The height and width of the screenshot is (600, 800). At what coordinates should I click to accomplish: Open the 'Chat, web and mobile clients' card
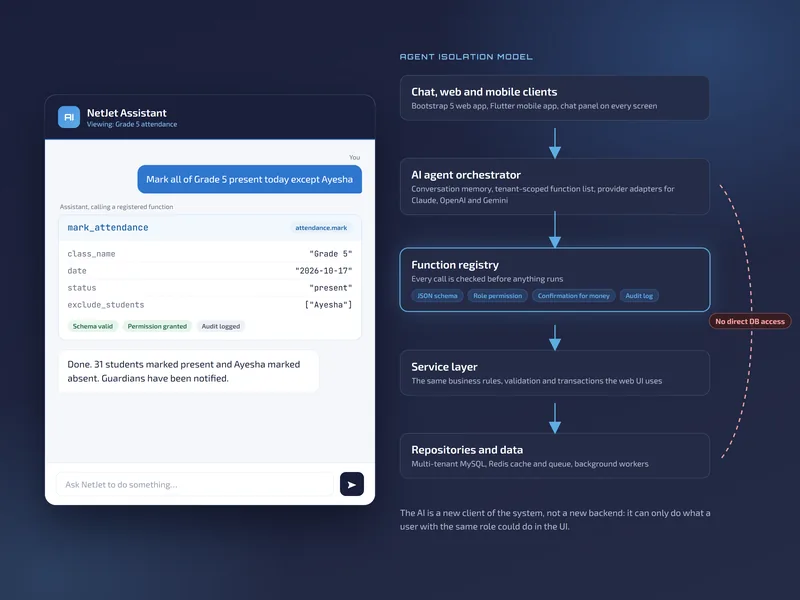pyautogui.click(x=555, y=98)
